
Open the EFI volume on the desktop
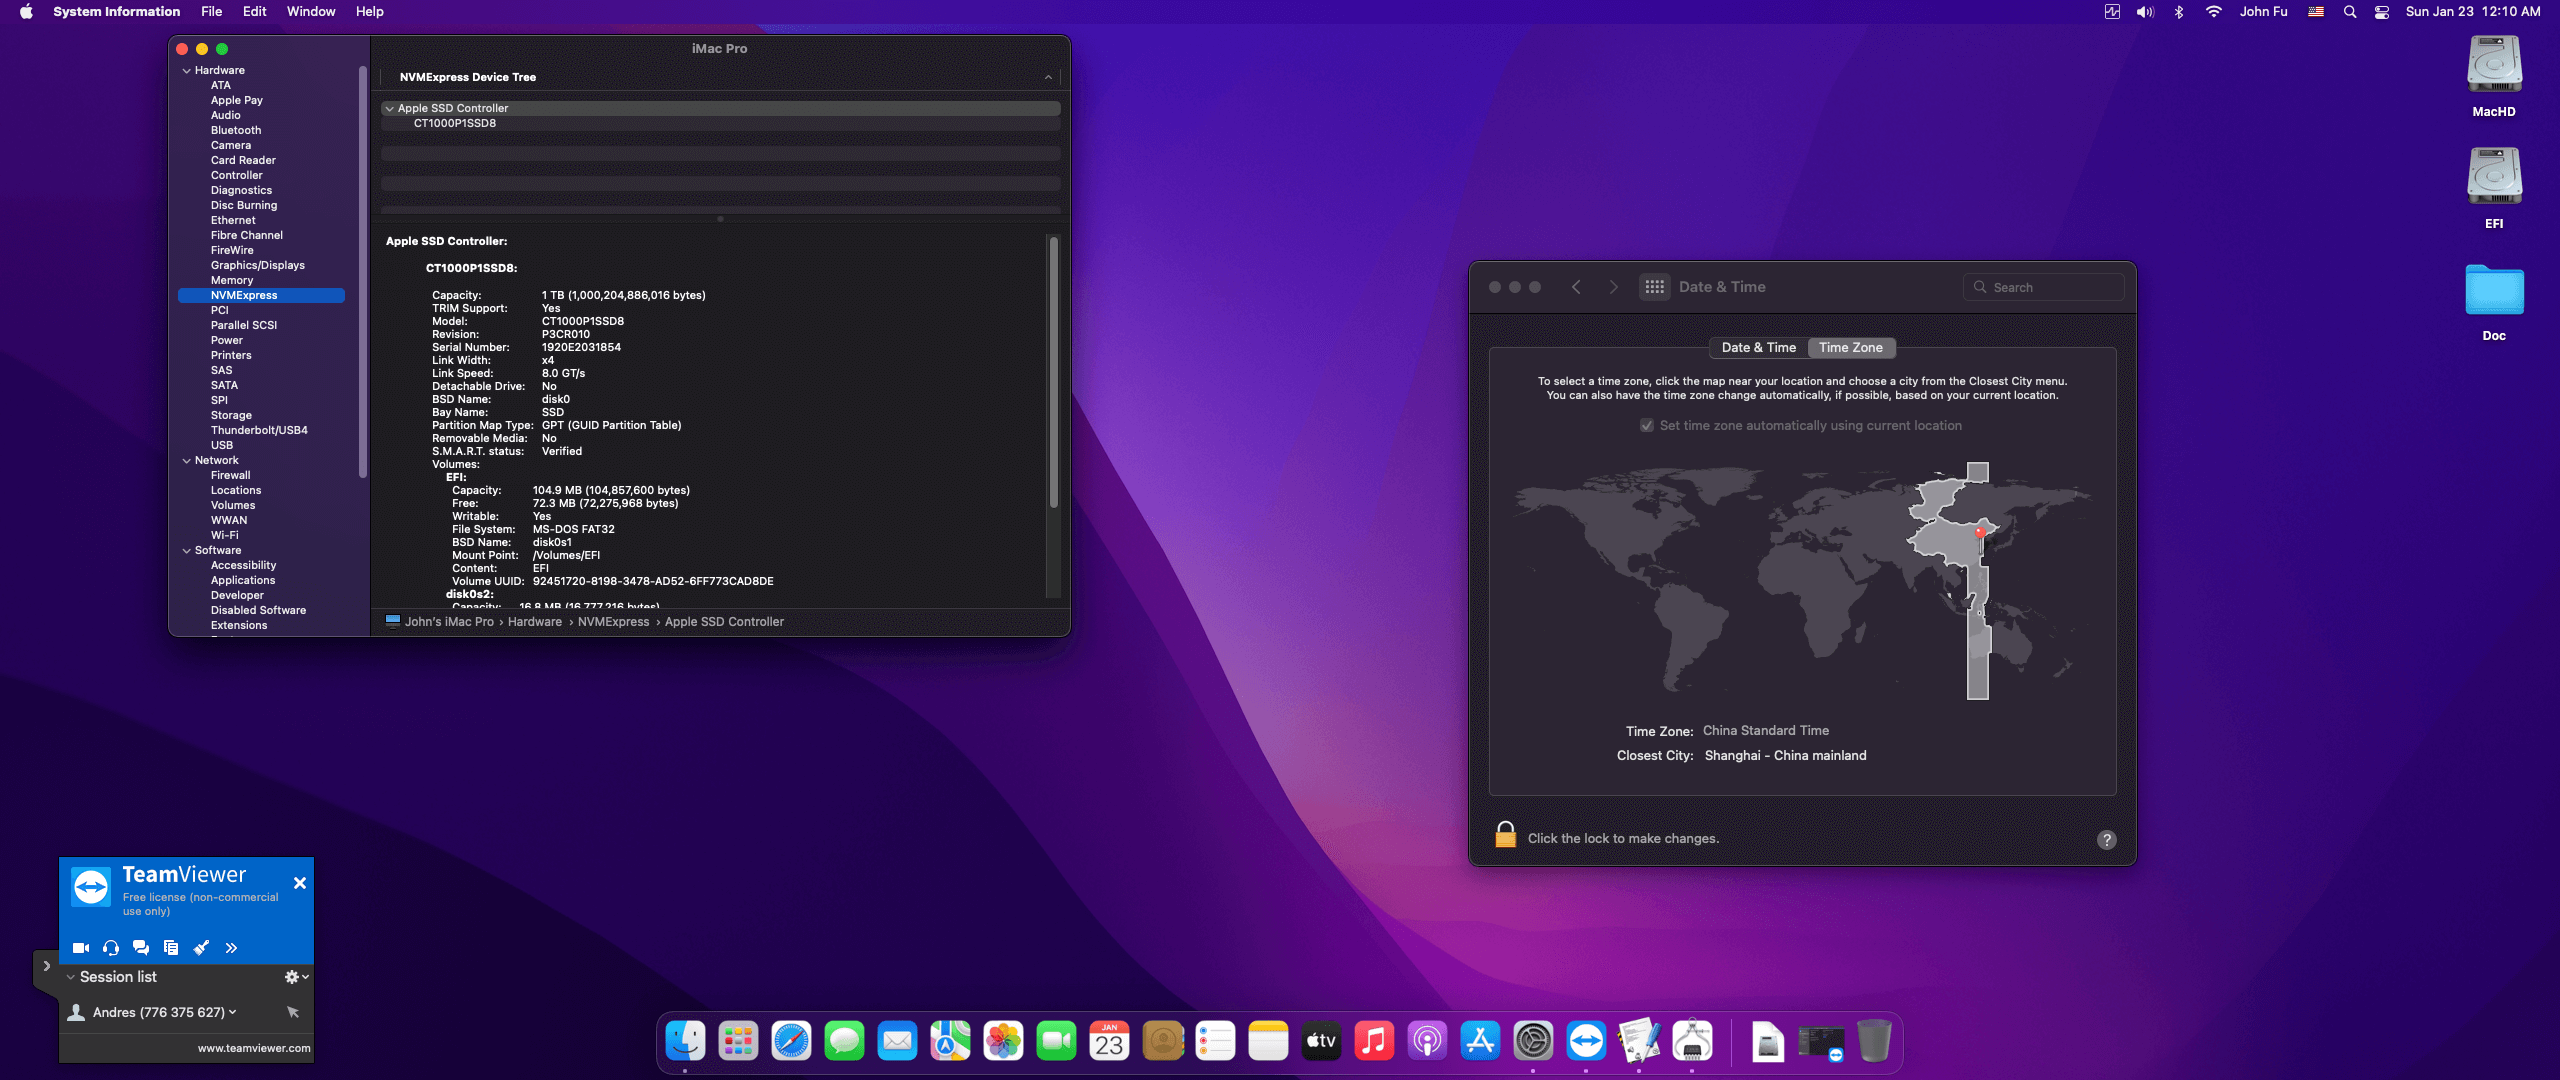pyautogui.click(x=2494, y=190)
